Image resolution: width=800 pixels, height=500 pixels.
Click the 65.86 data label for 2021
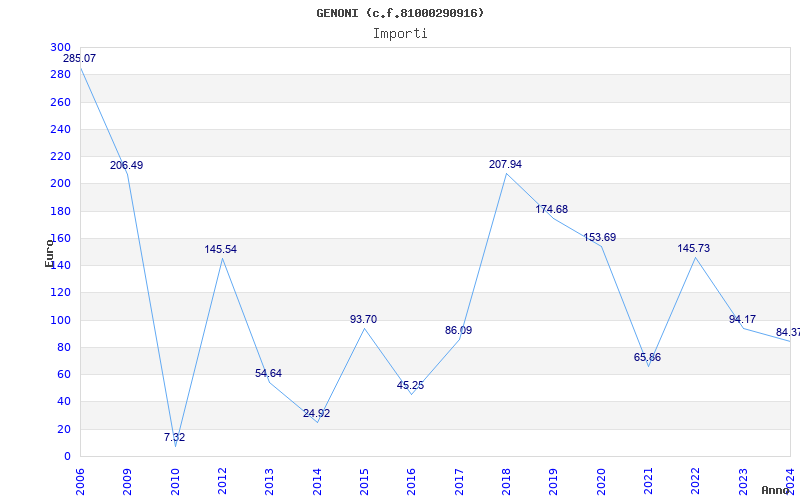647,358
